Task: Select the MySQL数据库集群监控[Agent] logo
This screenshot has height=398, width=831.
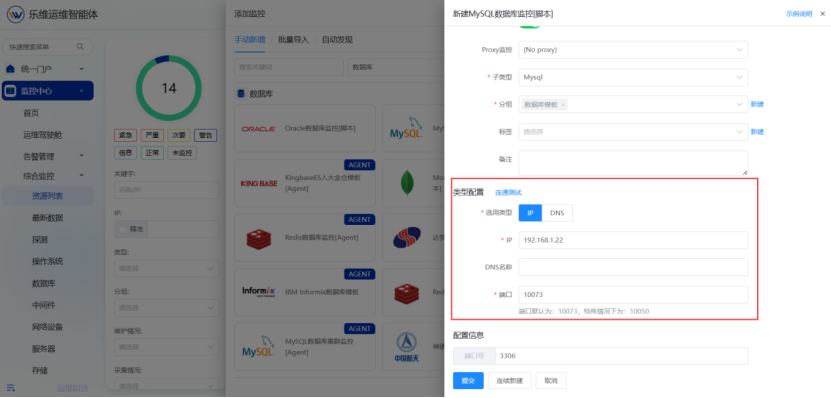Action: pos(258,347)
